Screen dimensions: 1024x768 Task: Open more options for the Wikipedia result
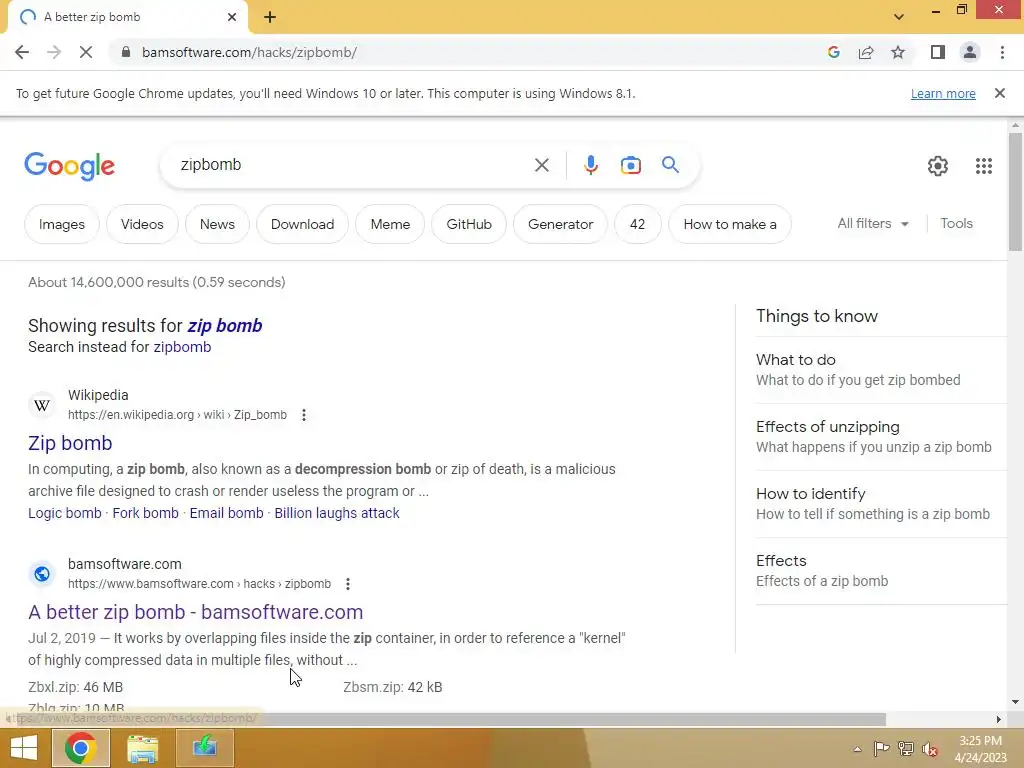point(304,415)
